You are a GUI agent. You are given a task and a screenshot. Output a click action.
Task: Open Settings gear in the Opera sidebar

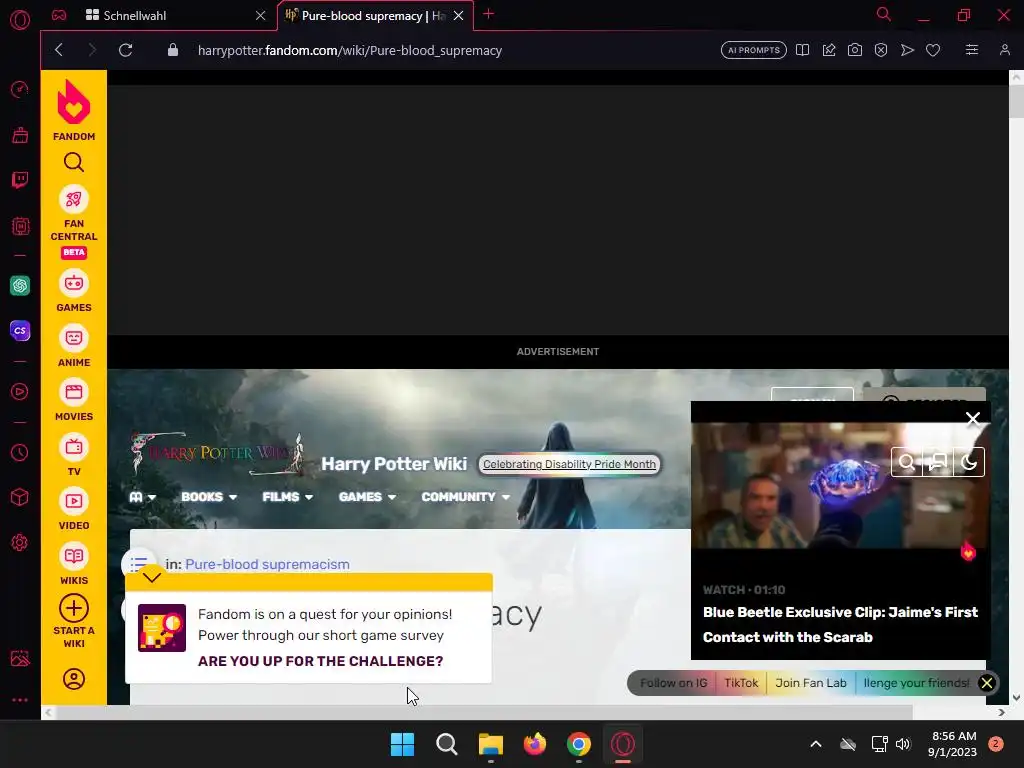pyautogui.click(x=20, y=542)
